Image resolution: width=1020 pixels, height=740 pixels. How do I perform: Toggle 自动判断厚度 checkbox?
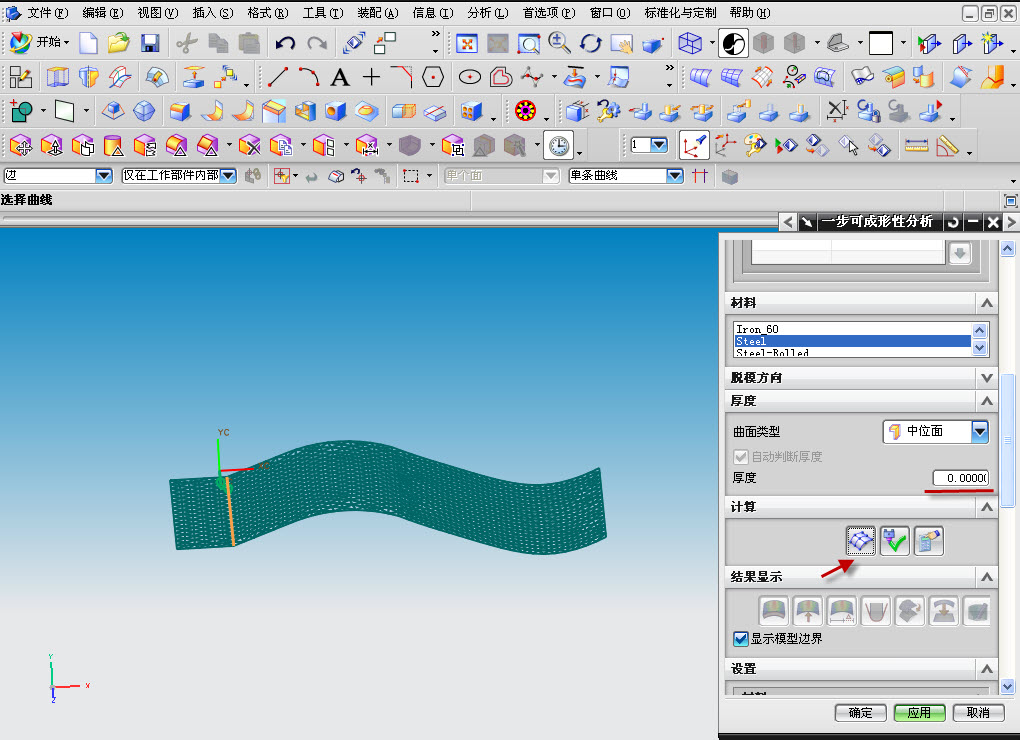(740, 456)
